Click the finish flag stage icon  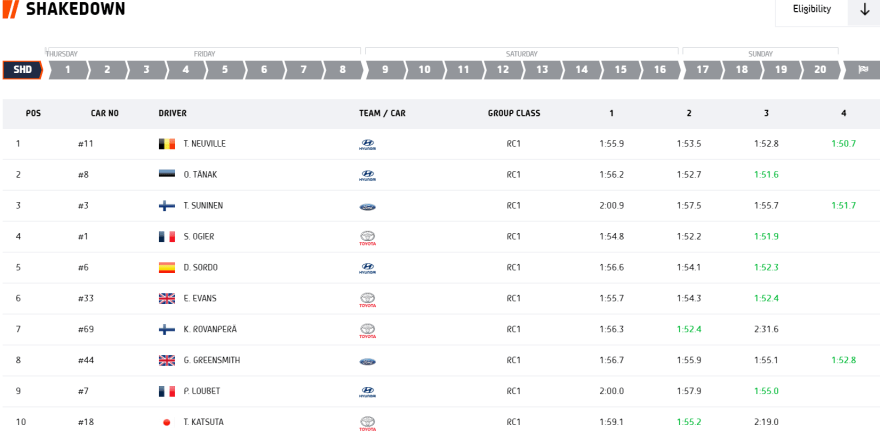862,70
